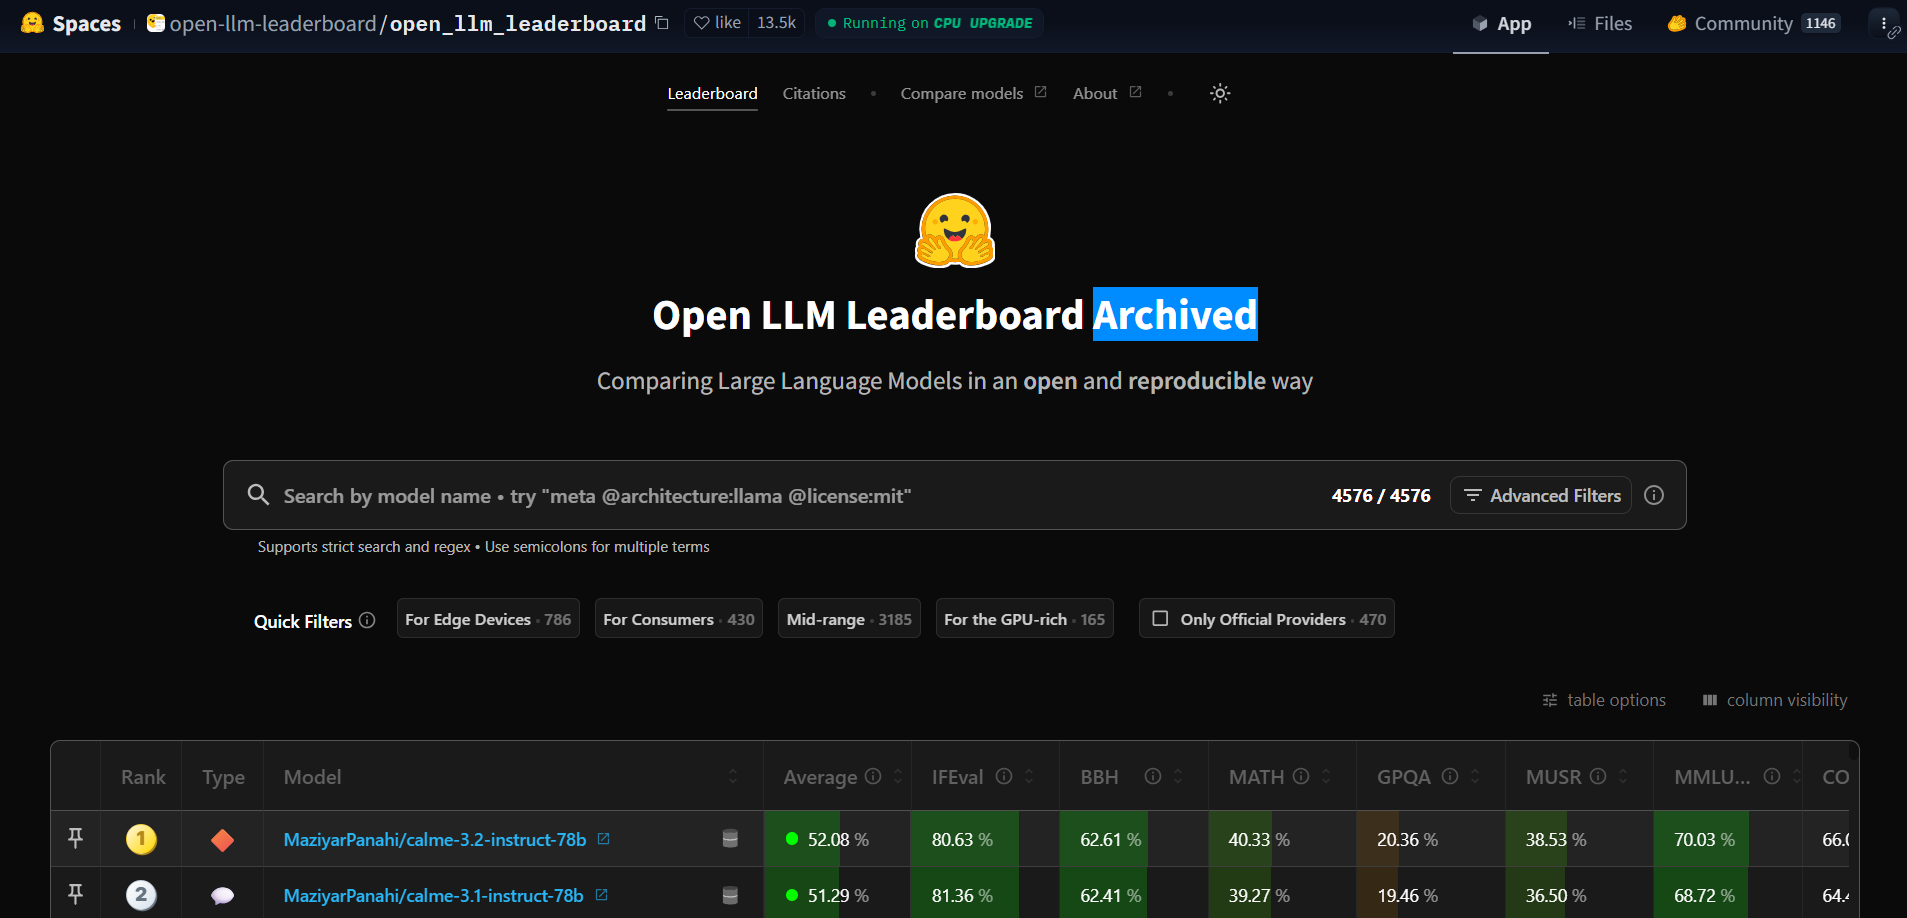
Task: Pin the calme-3.1-instruct-78b row
Action: click(x=75, y=894)
